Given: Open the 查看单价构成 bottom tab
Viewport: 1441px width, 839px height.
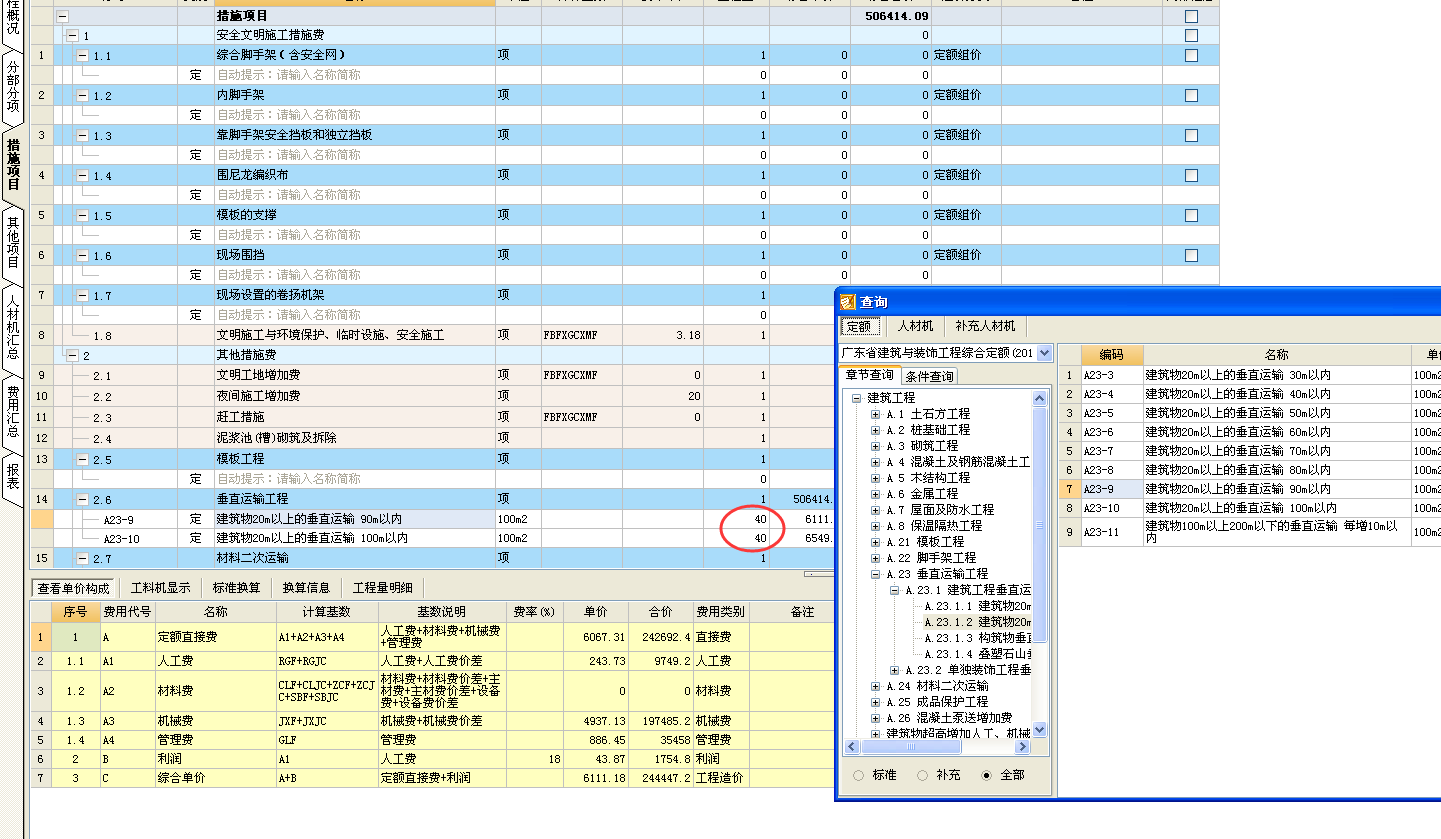Looking at the screenshot, I should tap(73, 588).
